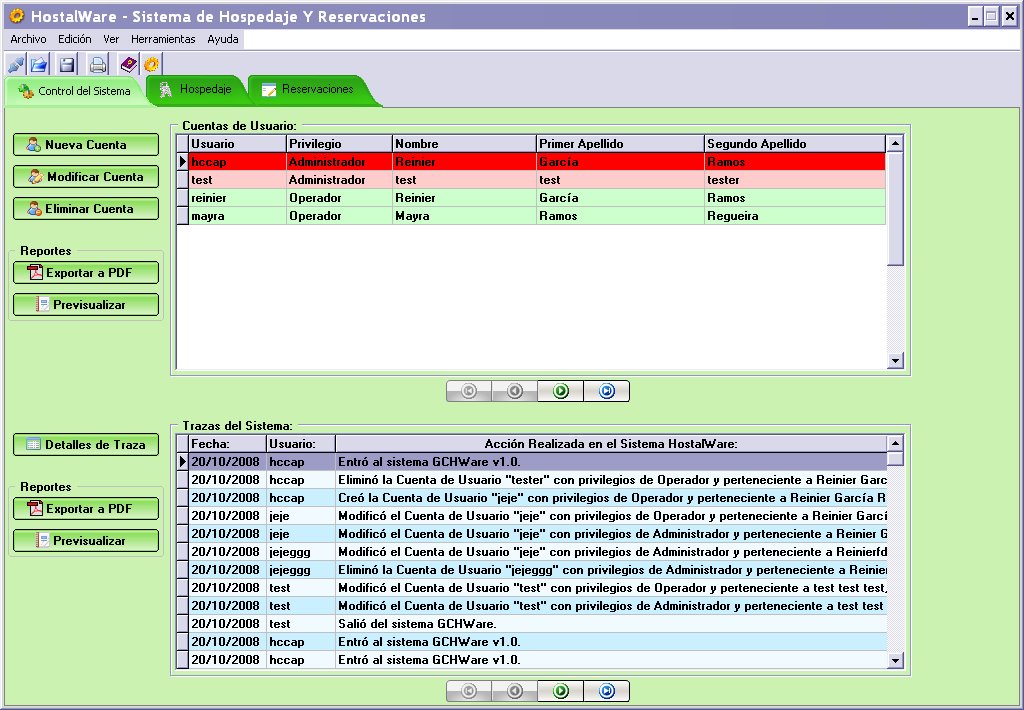Click the "Regueira" cell in the accounts grid
Viewport: 1024px width, 710px height.
point(795,216)
